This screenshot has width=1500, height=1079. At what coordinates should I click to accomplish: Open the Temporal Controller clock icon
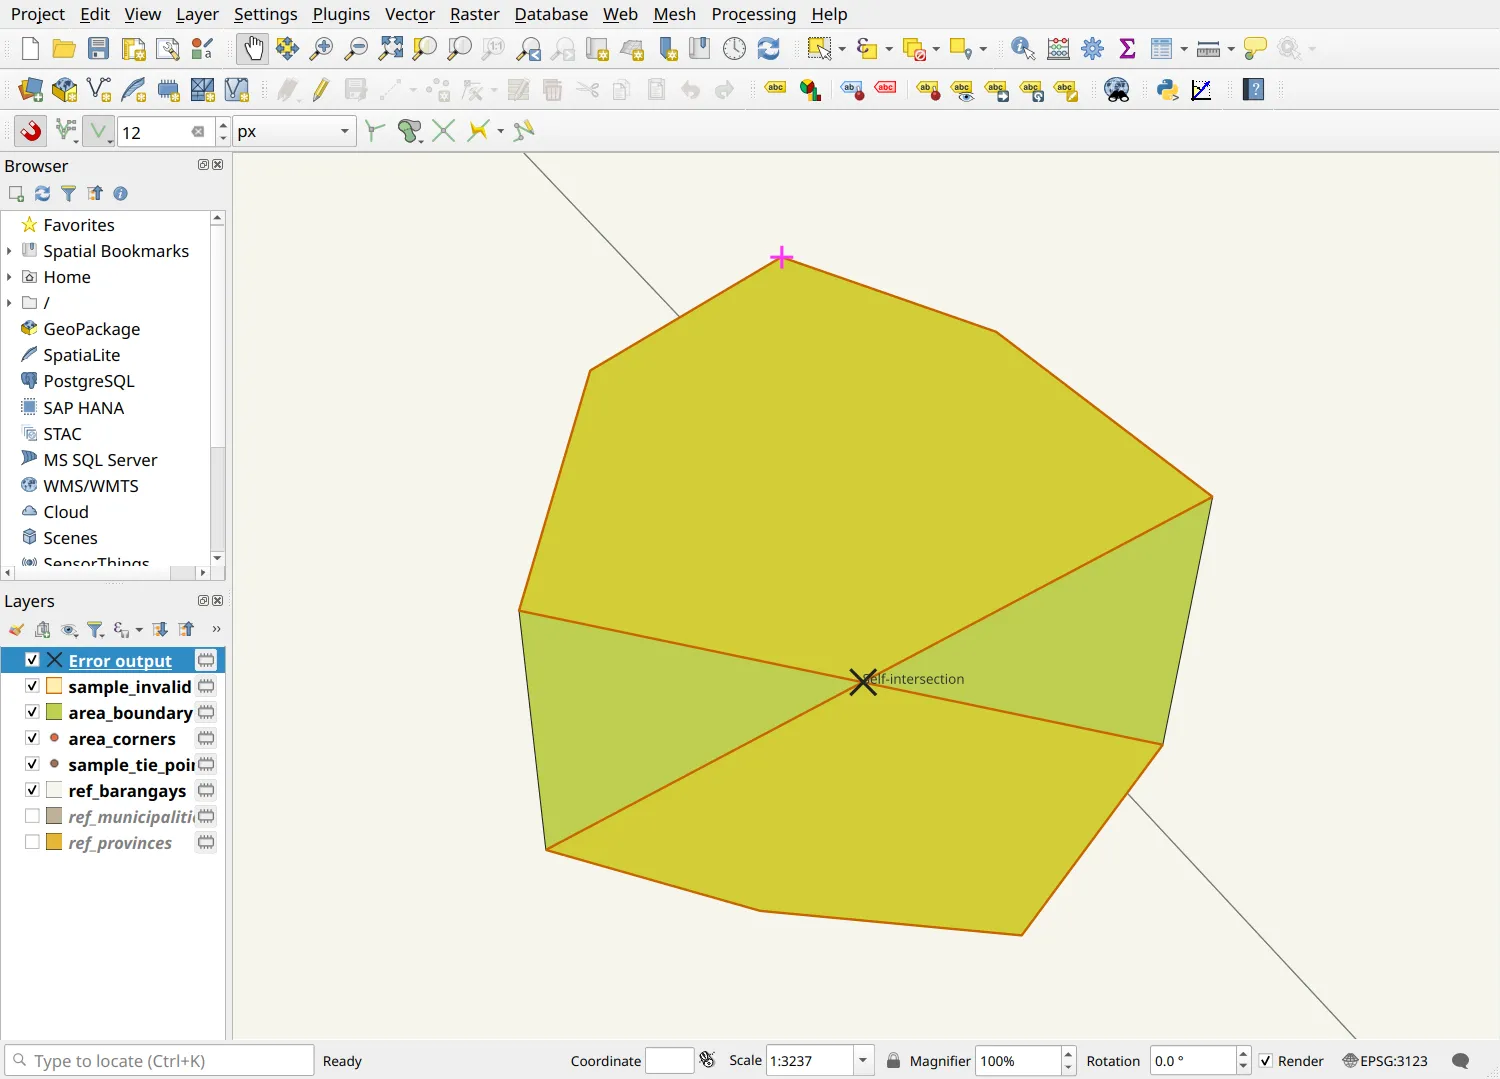point(734,48)
